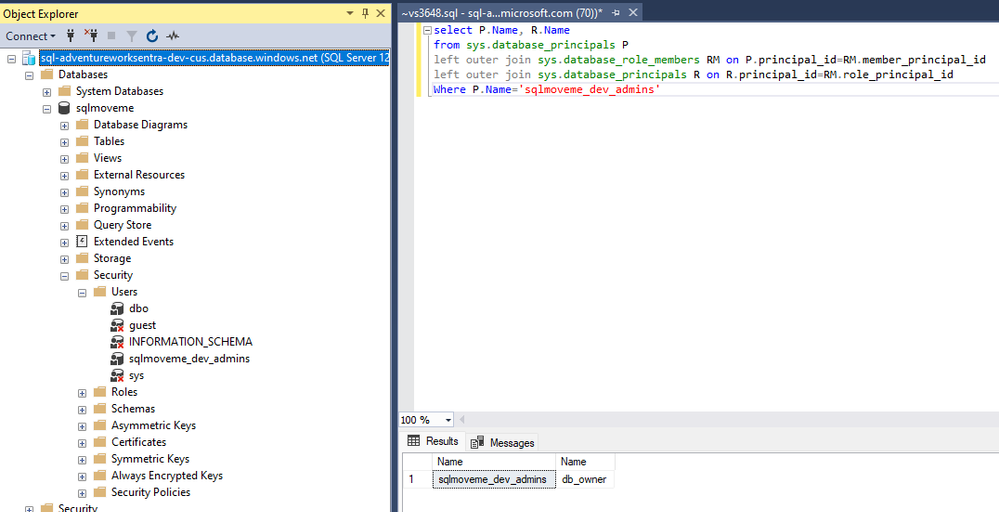Open Activity Monitor pulse icon
The width and height of the screenshot is (999, 512).
point(172,36)
